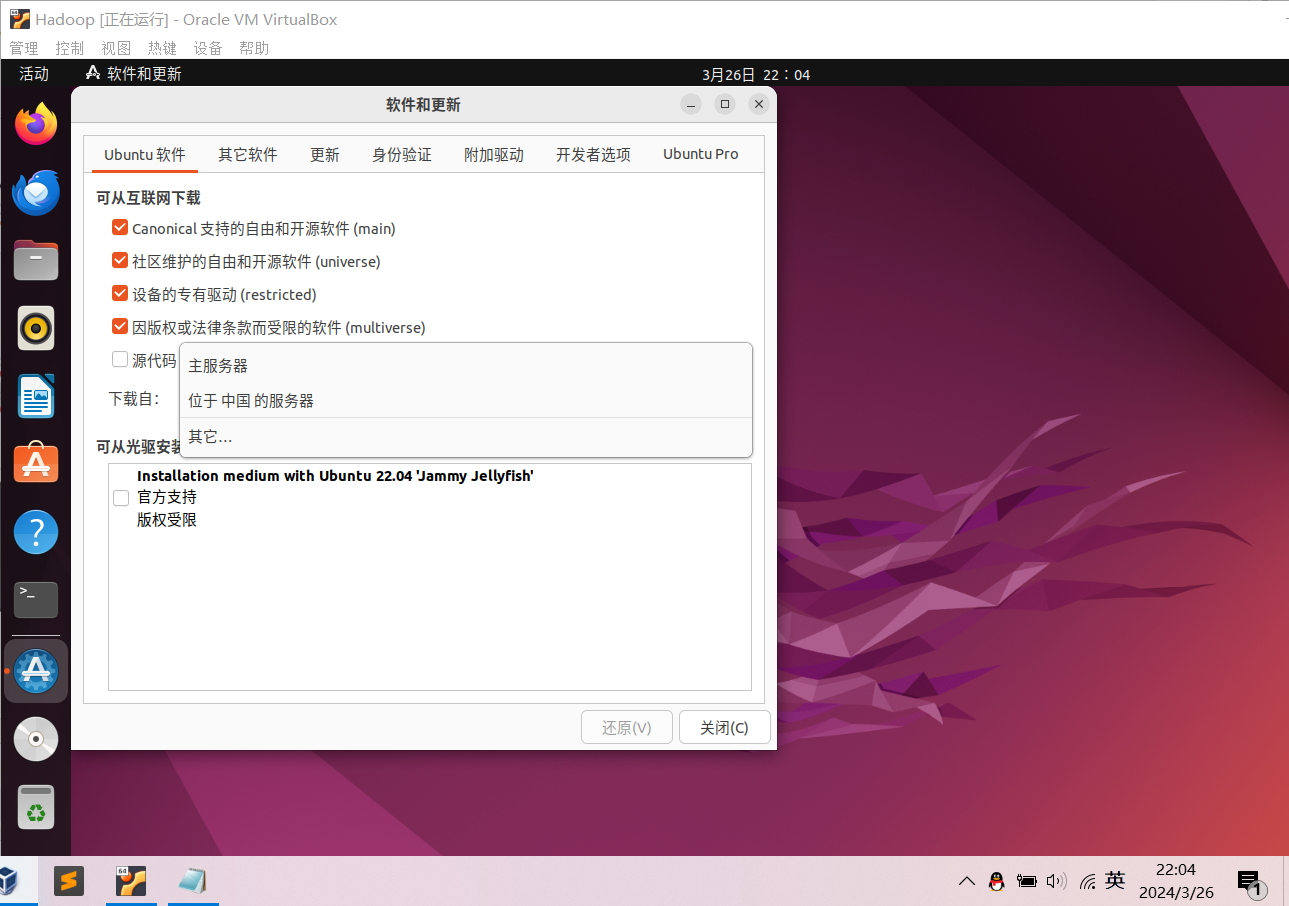Choose 其它… server option
This screenshot has width=1289, height=906.
(465, 437)
